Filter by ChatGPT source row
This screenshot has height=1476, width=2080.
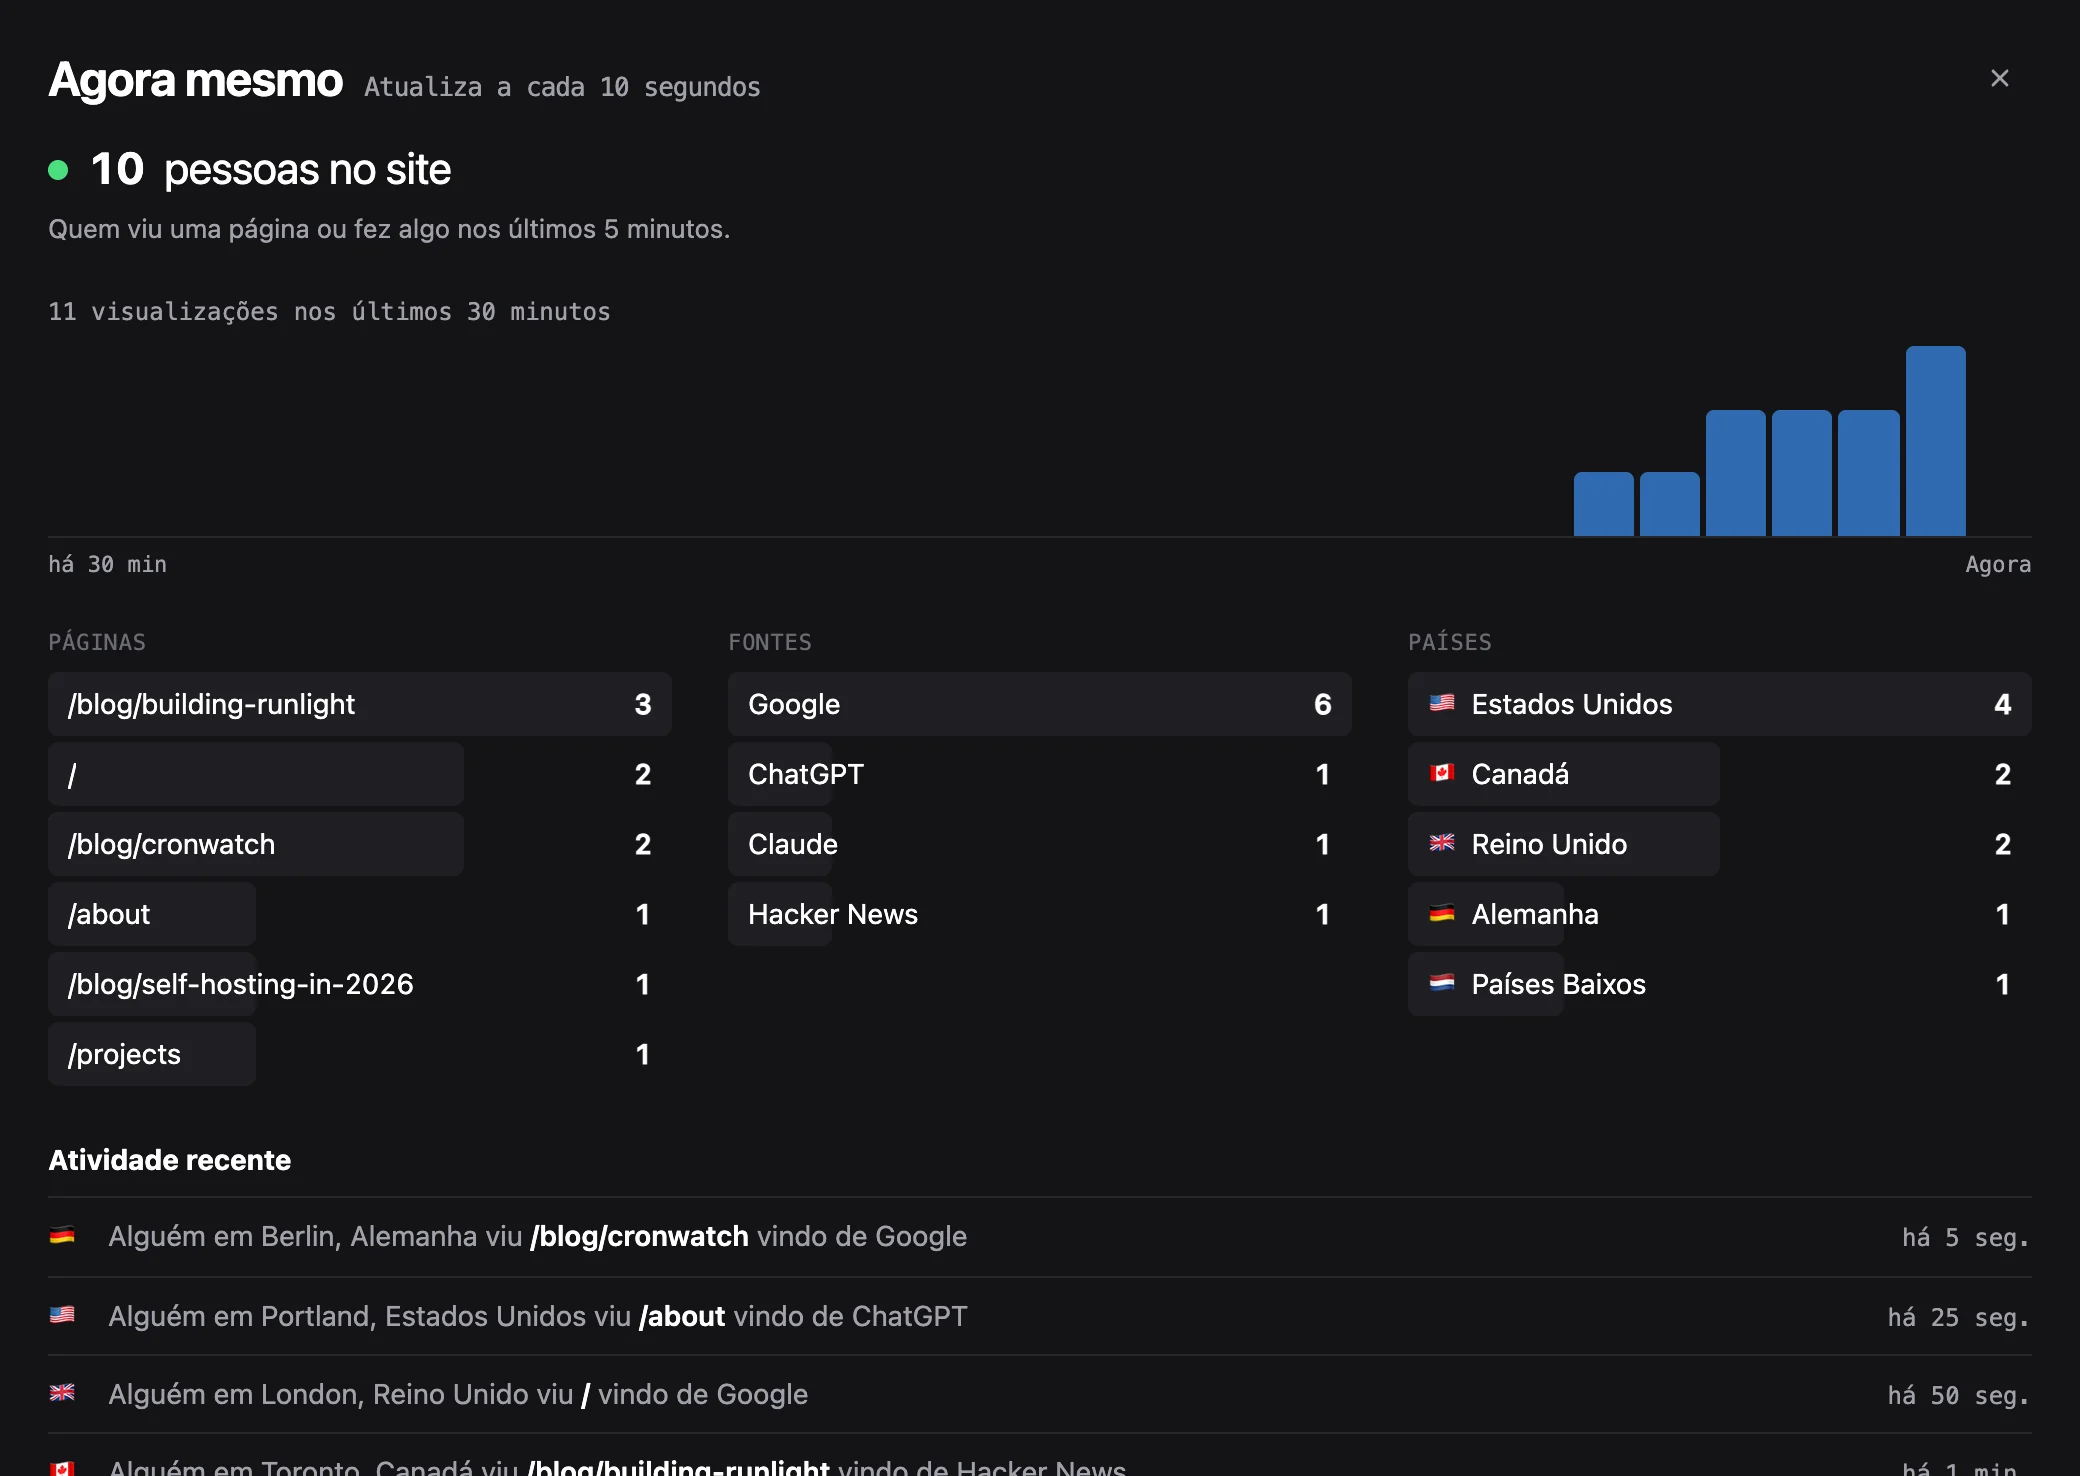coord(1040,774)
